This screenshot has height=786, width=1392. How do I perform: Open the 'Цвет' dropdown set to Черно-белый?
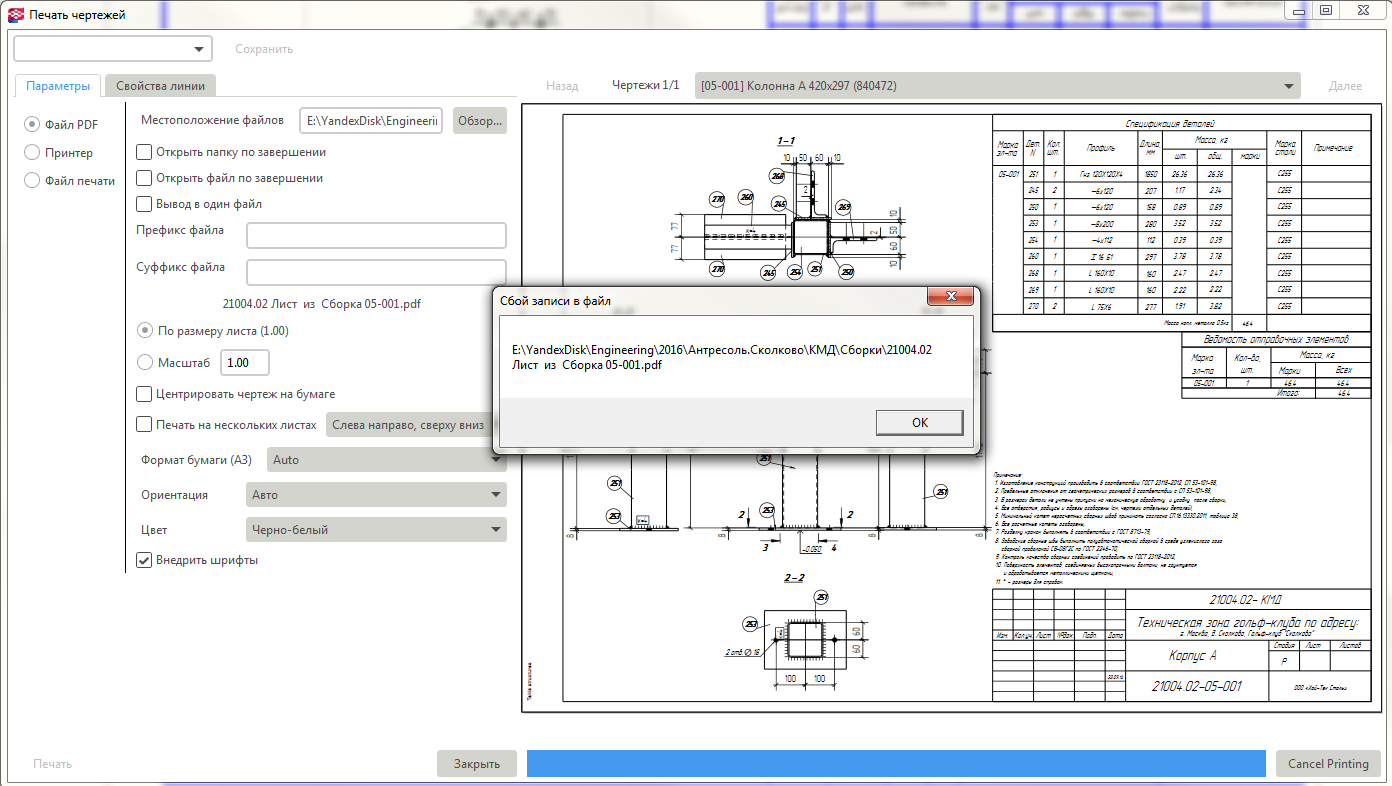coord(376,530)
